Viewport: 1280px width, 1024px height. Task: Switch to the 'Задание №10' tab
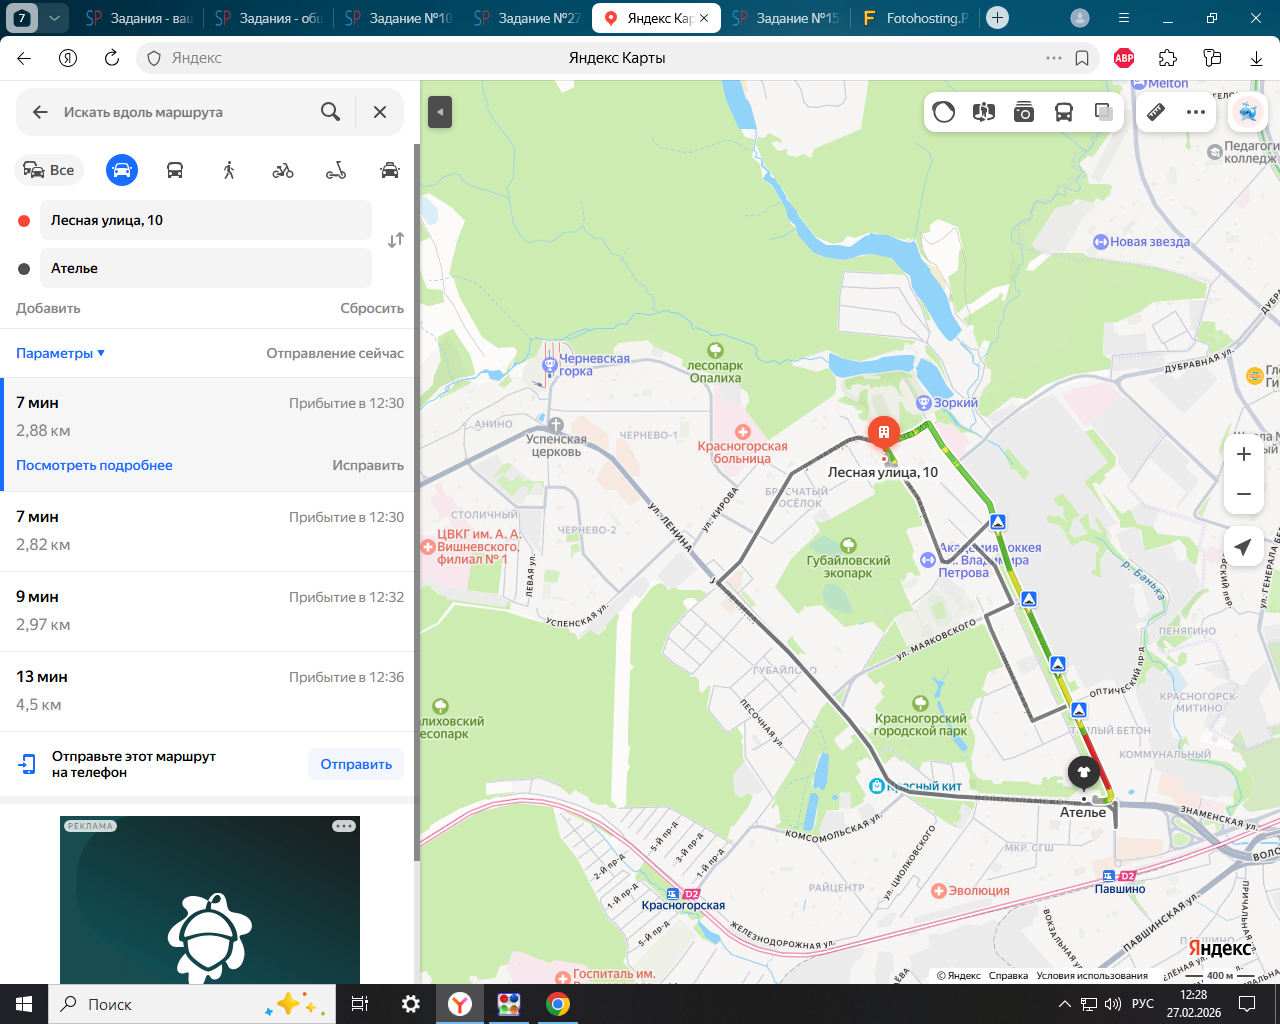[x=399, y=18]
